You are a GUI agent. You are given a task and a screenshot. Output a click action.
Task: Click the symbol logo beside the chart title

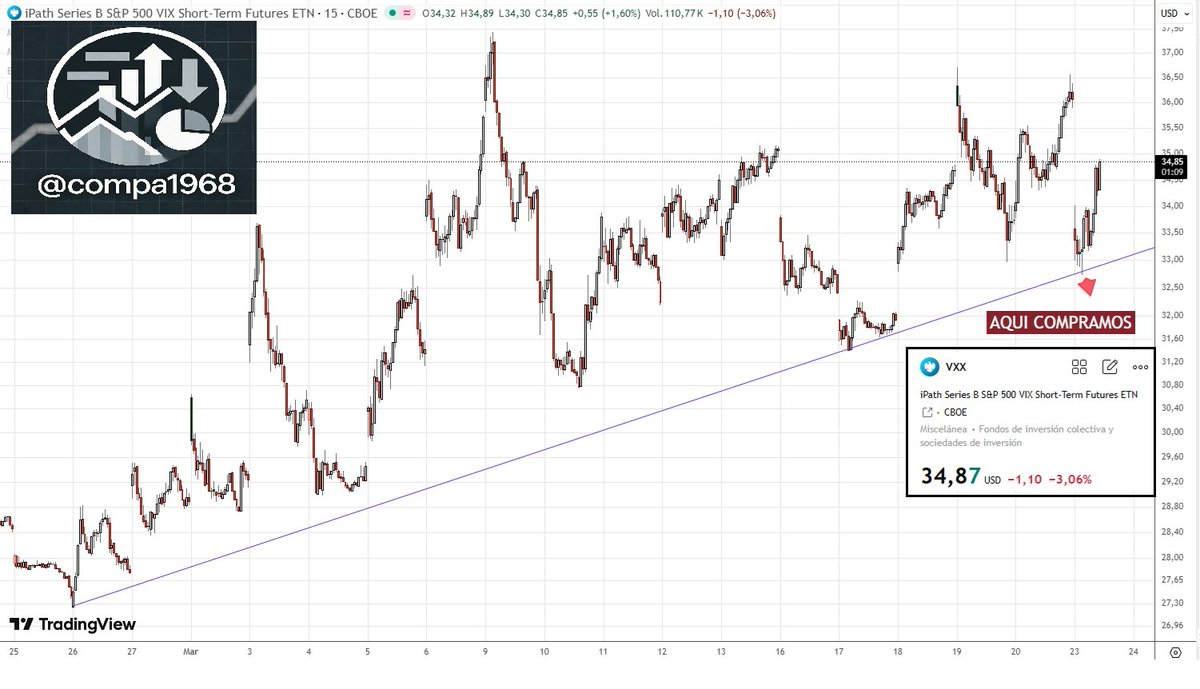click(13, 13)
